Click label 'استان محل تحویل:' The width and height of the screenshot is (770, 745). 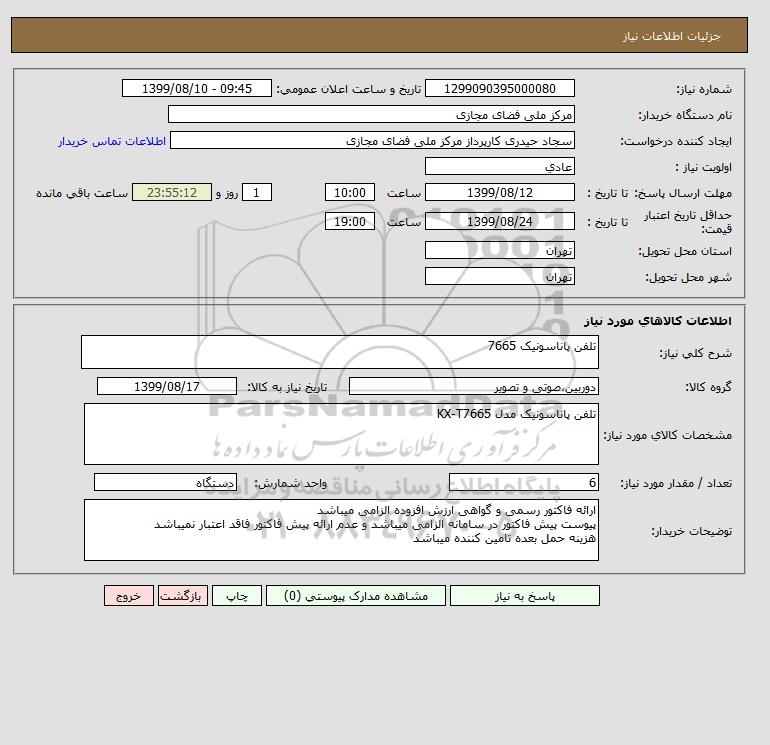(x=685, y=251)
